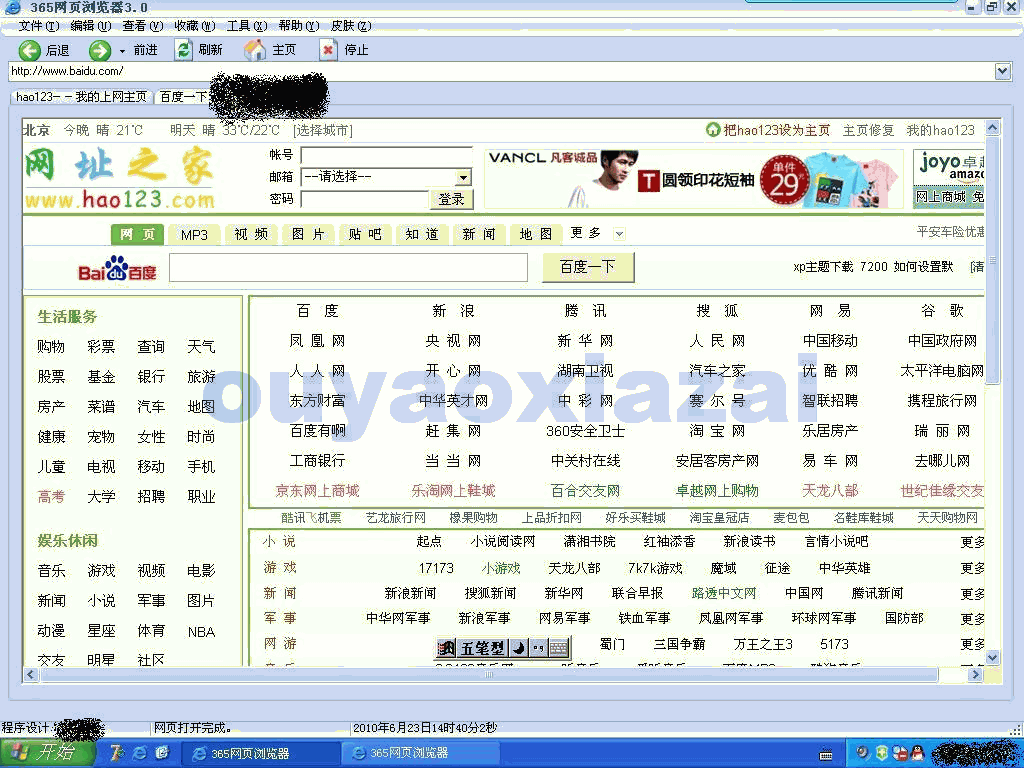Screen dimensions: 1024x768
Task: Click the hao123 网址之家 logo
Action: pos(120,178)
